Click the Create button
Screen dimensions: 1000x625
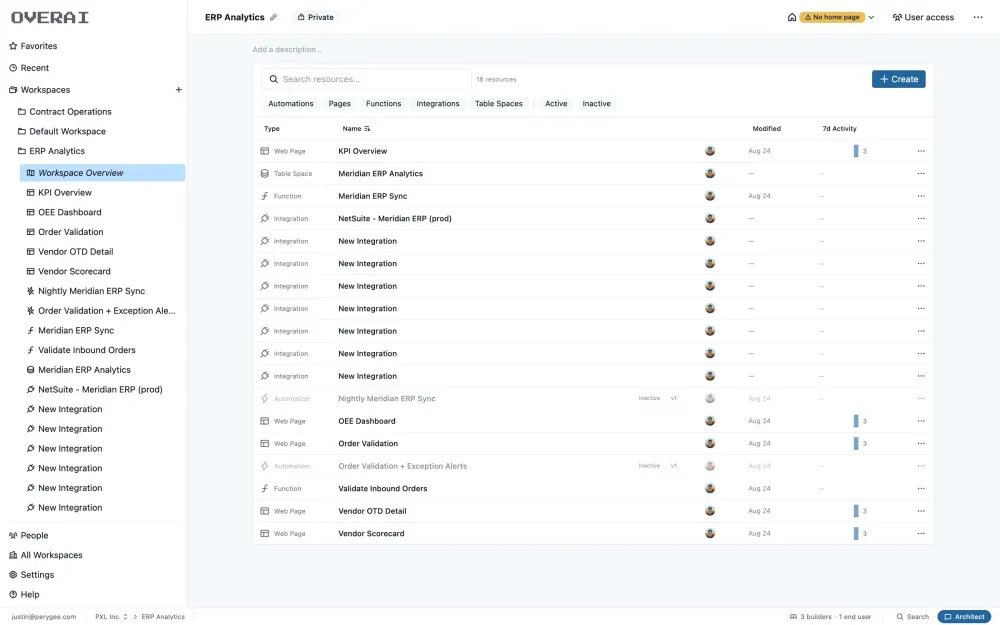899,79
